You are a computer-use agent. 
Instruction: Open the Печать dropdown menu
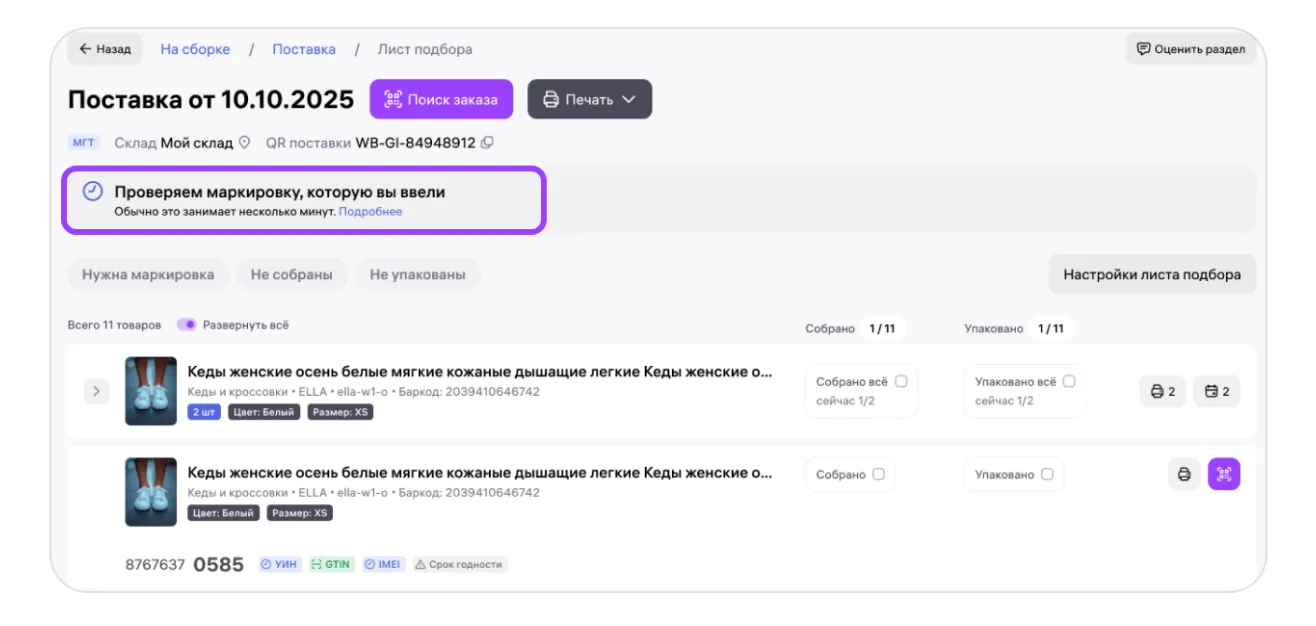[589, 100]
